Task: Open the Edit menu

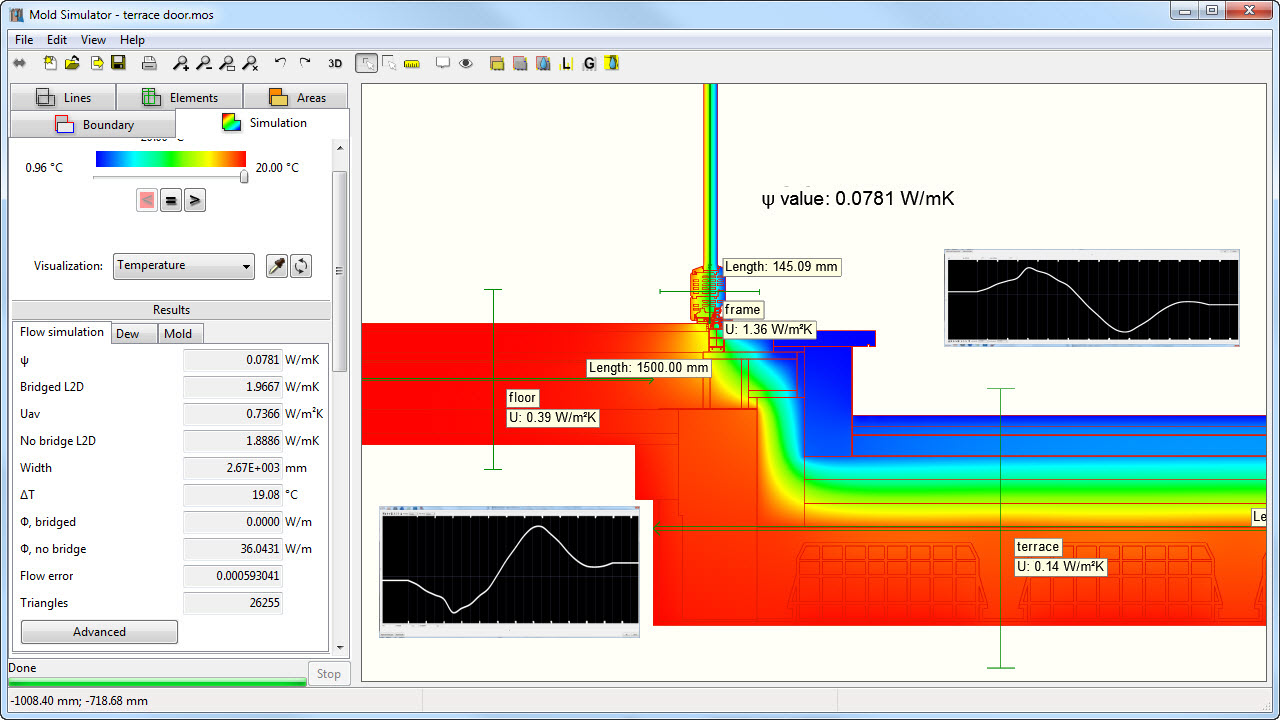Action: [57, 40]
